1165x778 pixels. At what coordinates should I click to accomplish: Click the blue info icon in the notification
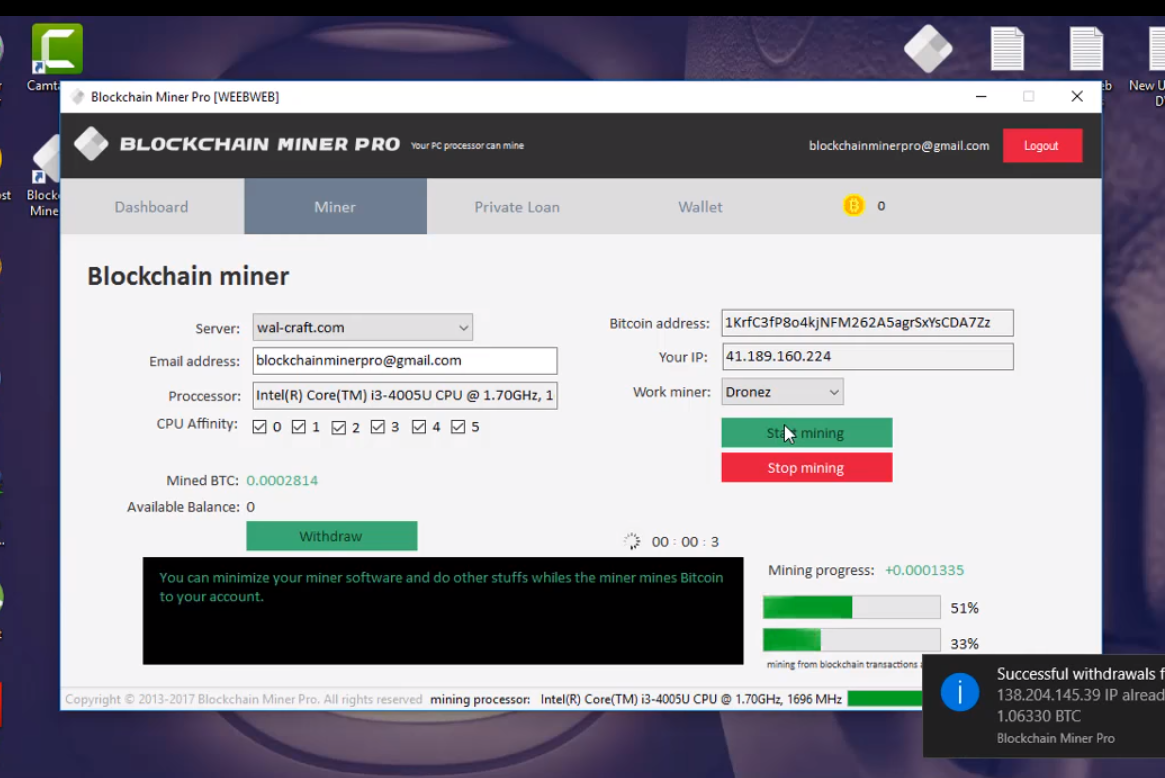coord(960,691)
